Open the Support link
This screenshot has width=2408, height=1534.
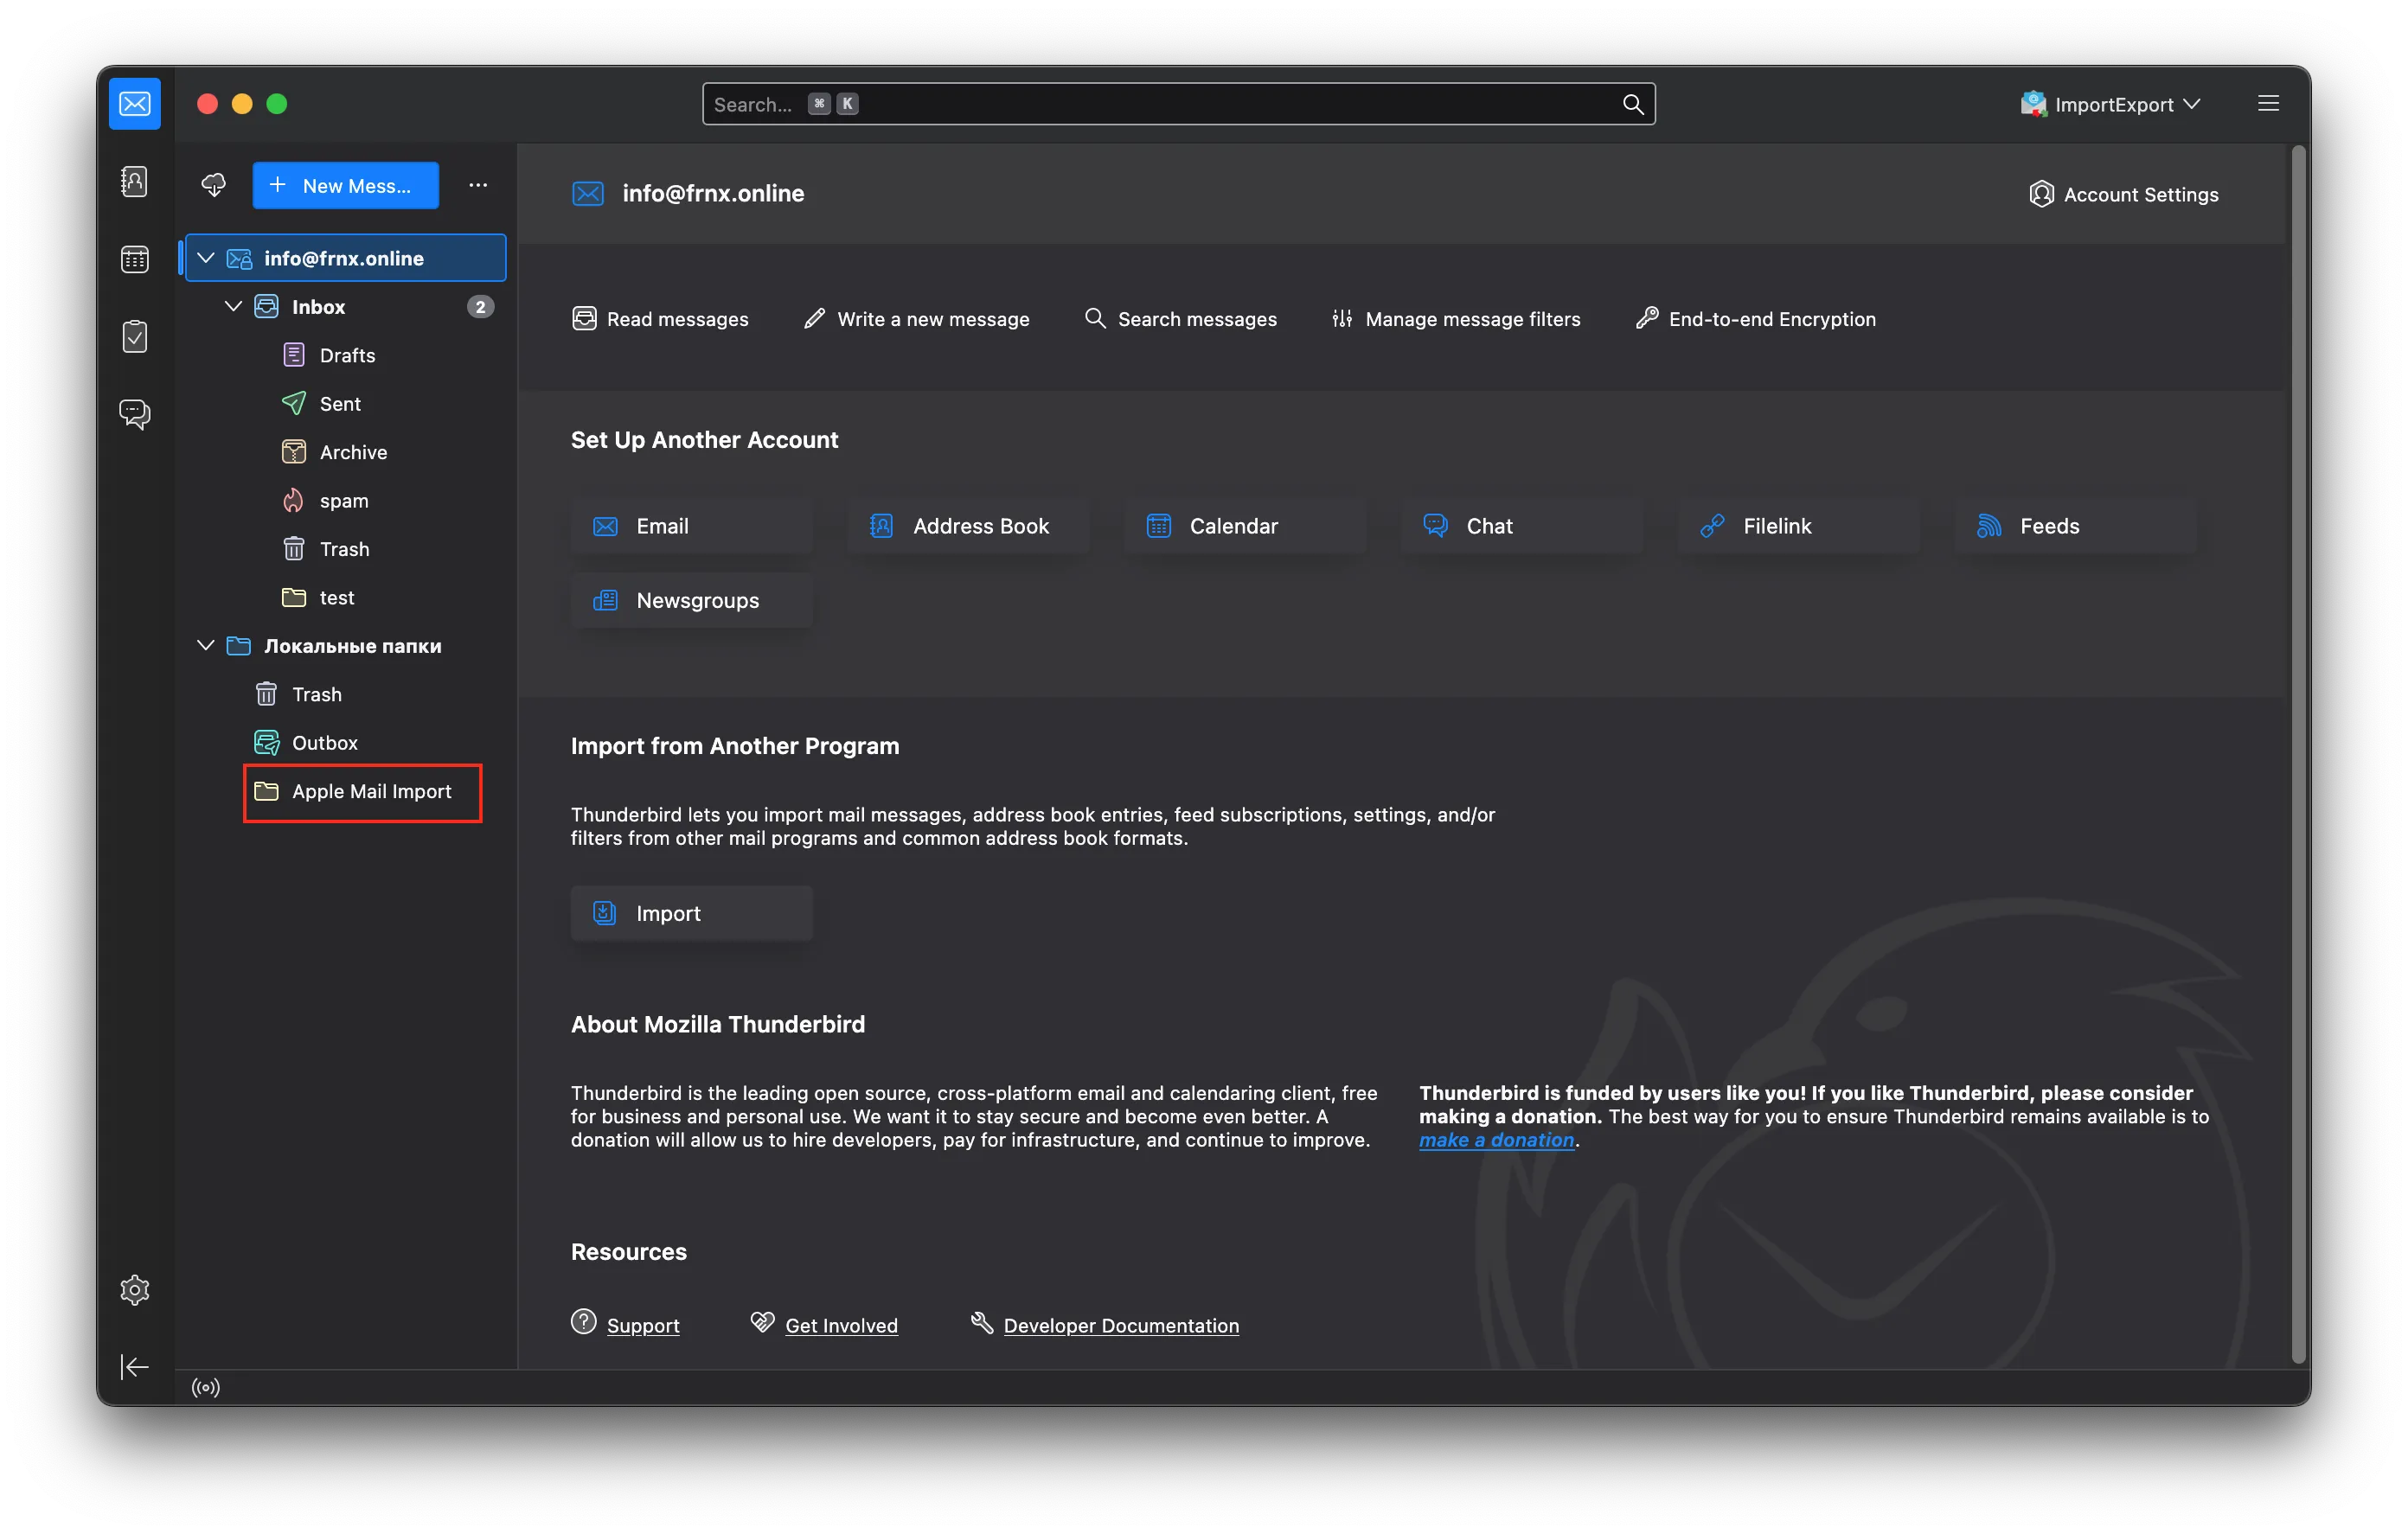point(643,1325)
